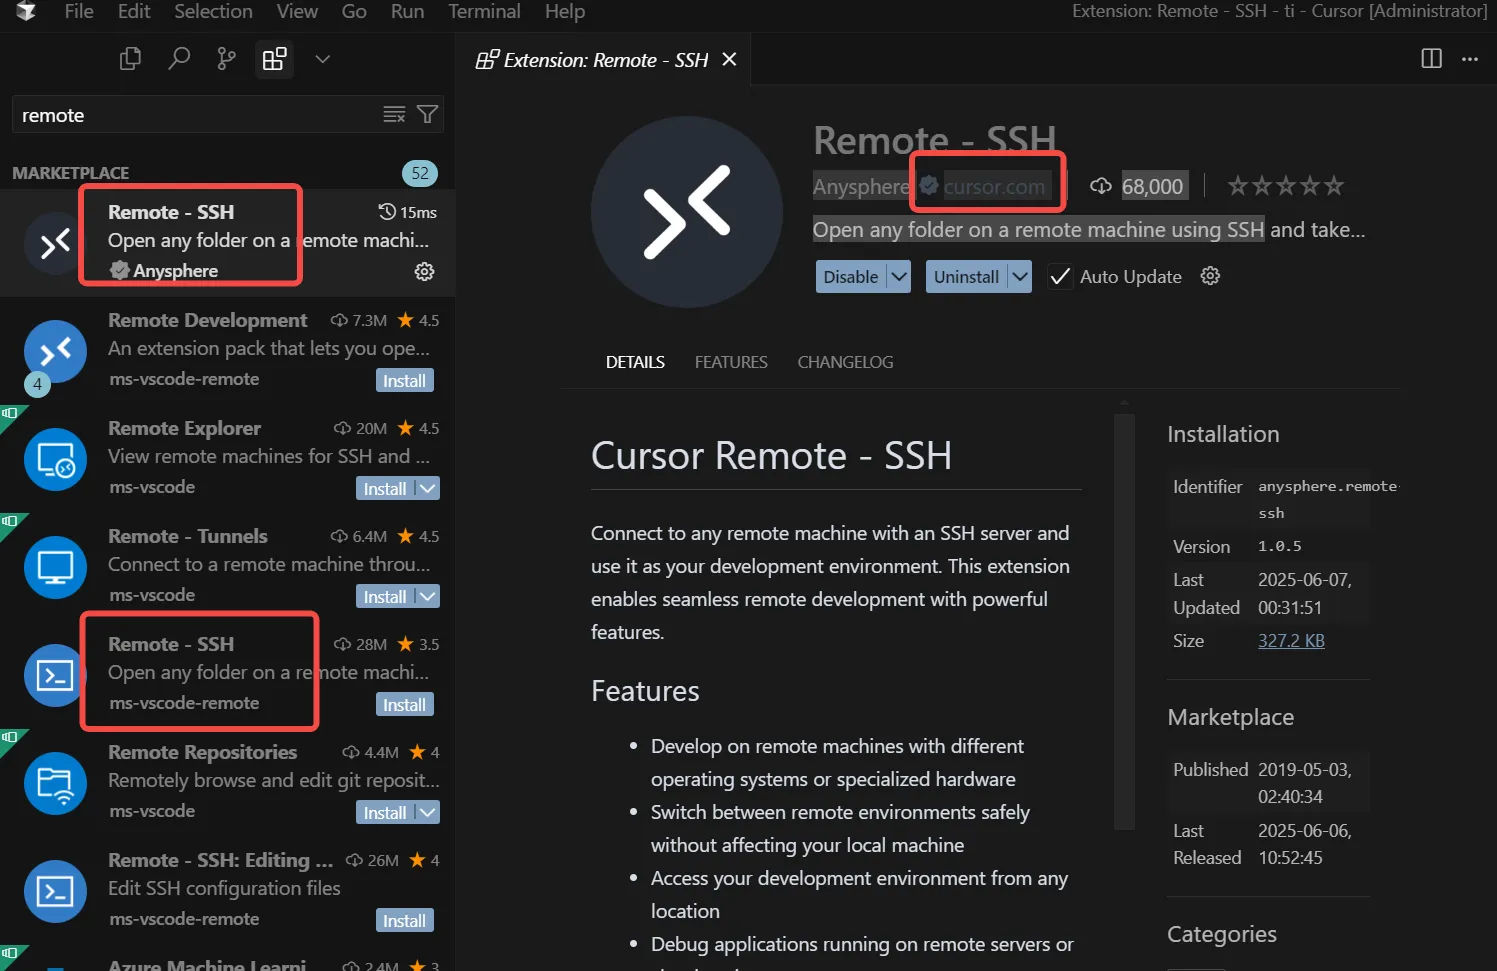Install the Remote - Tunnels extension

(385, 597)
